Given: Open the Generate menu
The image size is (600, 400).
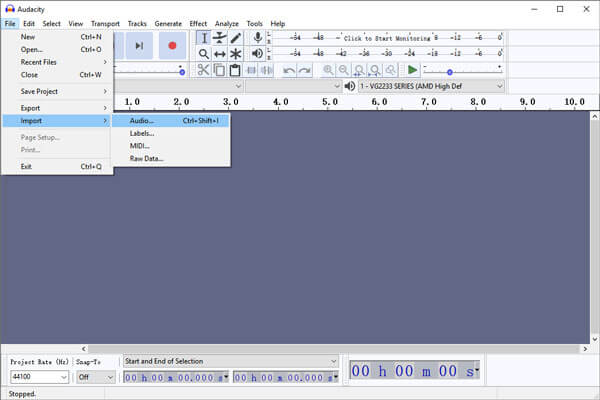Looking at the screenshot, I should pos(168,24).
